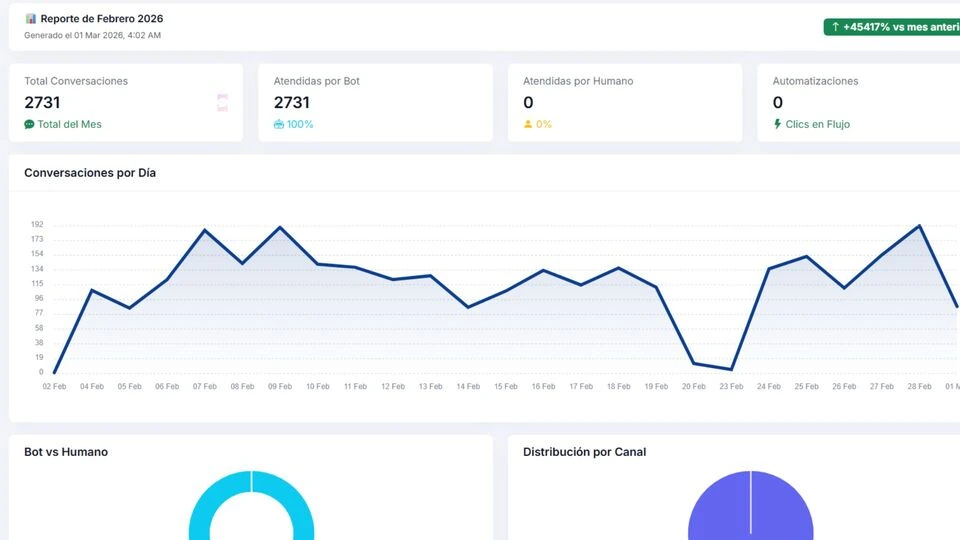Click the lowest data point at 23 Feb
This screenshot has width=960, height=540.
point(732,369)
